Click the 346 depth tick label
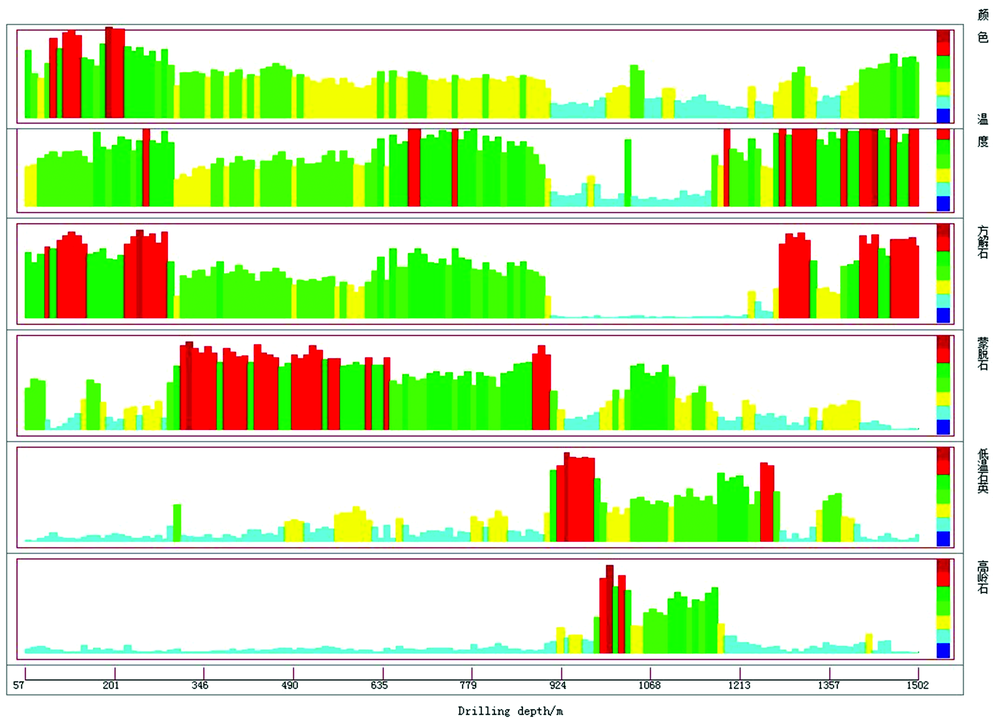 click(203, 686)
